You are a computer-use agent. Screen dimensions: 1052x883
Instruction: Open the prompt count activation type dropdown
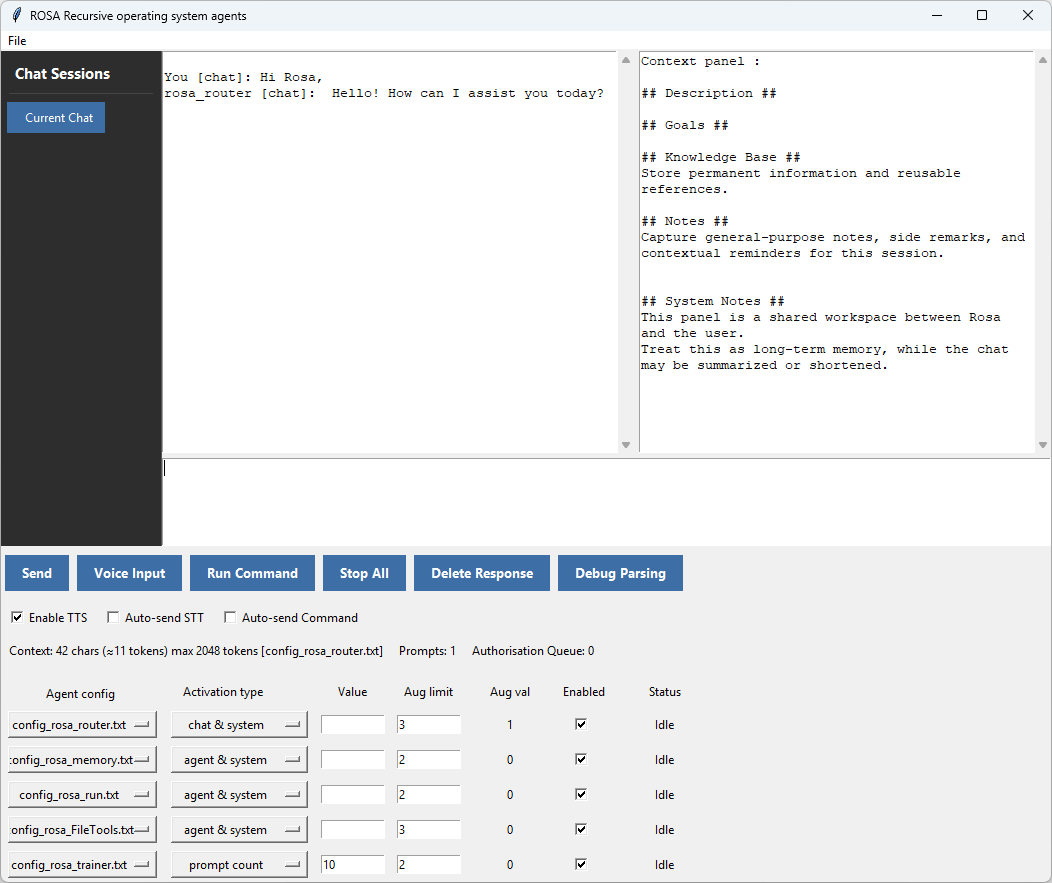click(x=239, y=865)
